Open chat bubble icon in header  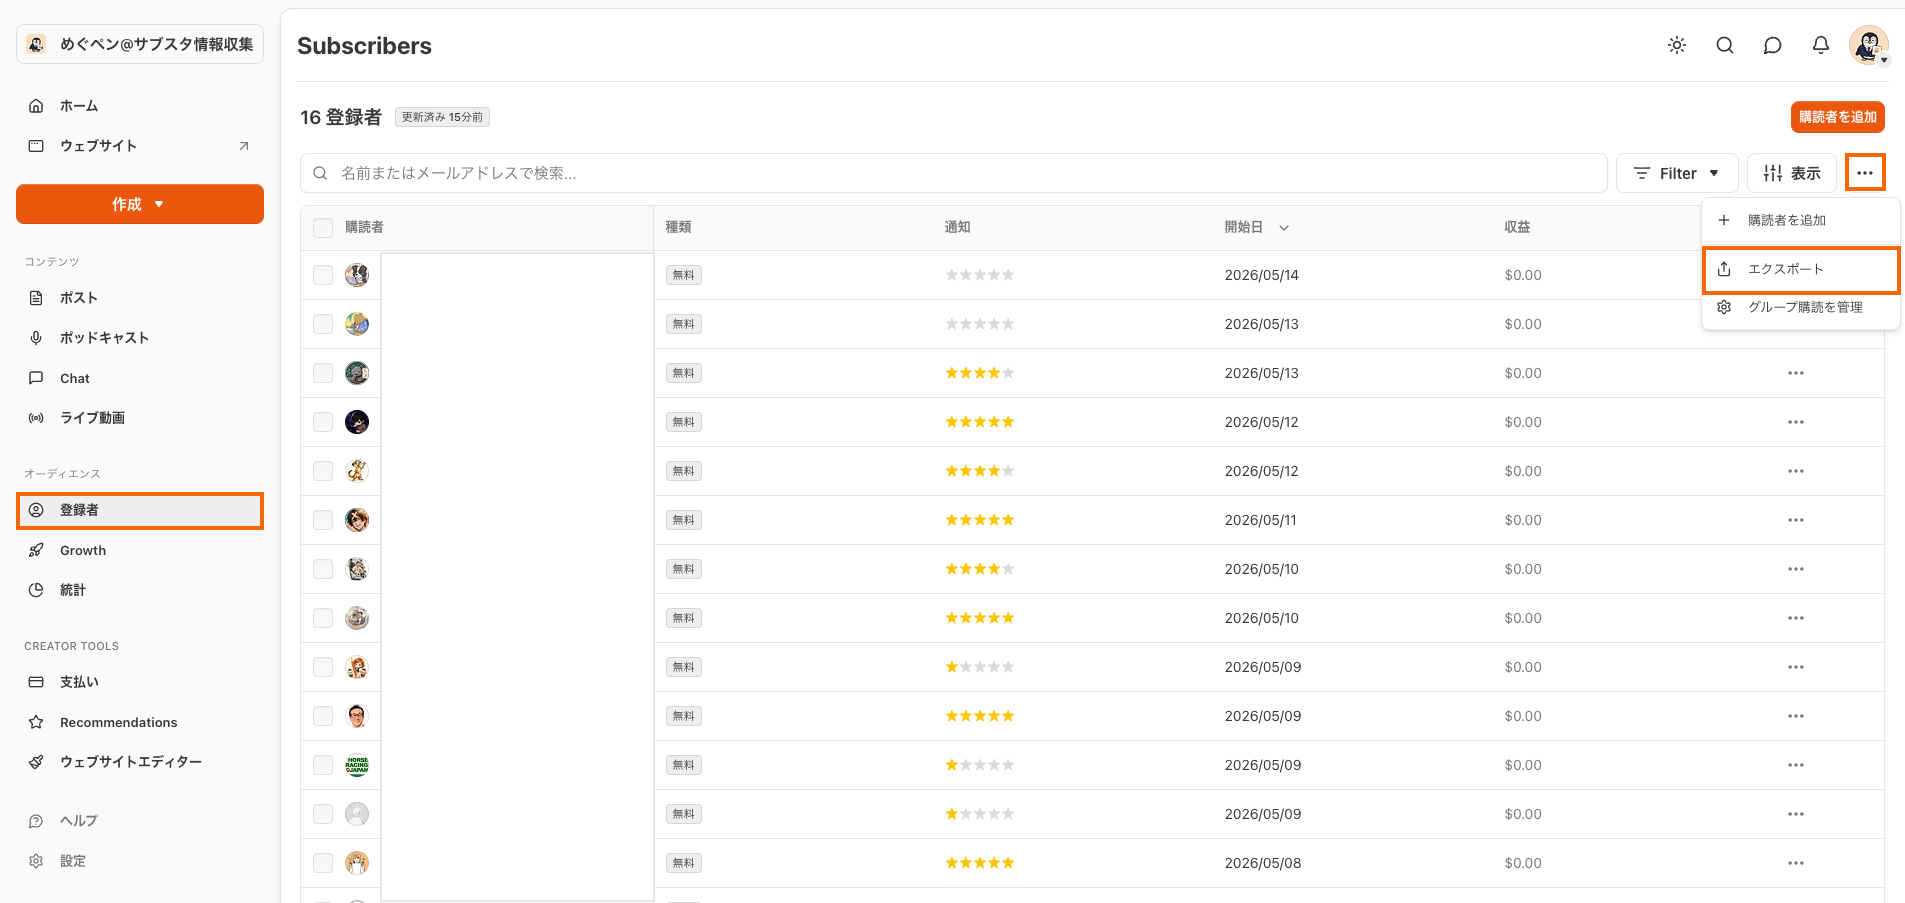coord(1773,45)
